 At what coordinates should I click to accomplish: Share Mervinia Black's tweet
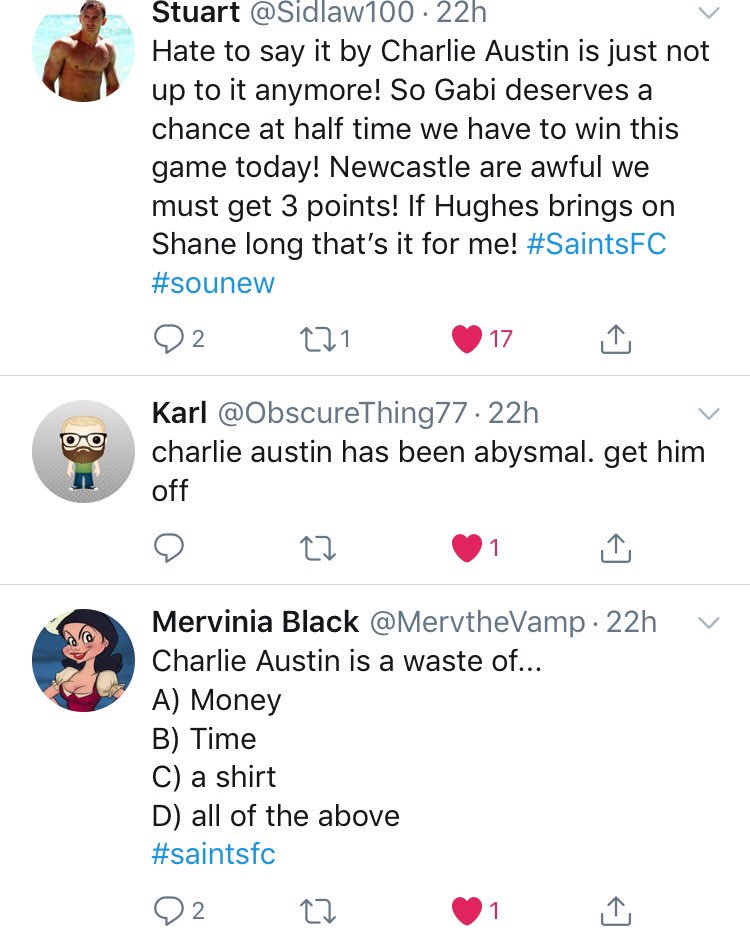[x=616, y=911]
